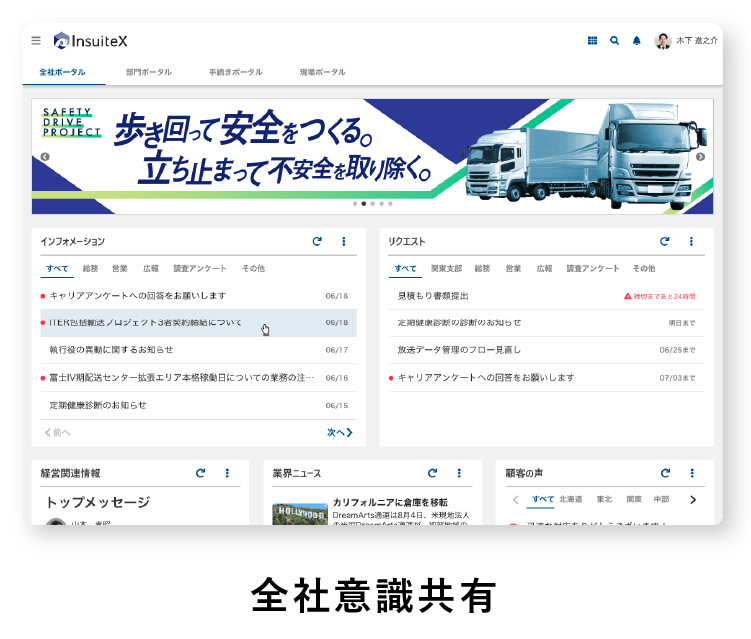Select その他 tab in リクエスト
751x639 pixels.
click(x=644, y=269)
